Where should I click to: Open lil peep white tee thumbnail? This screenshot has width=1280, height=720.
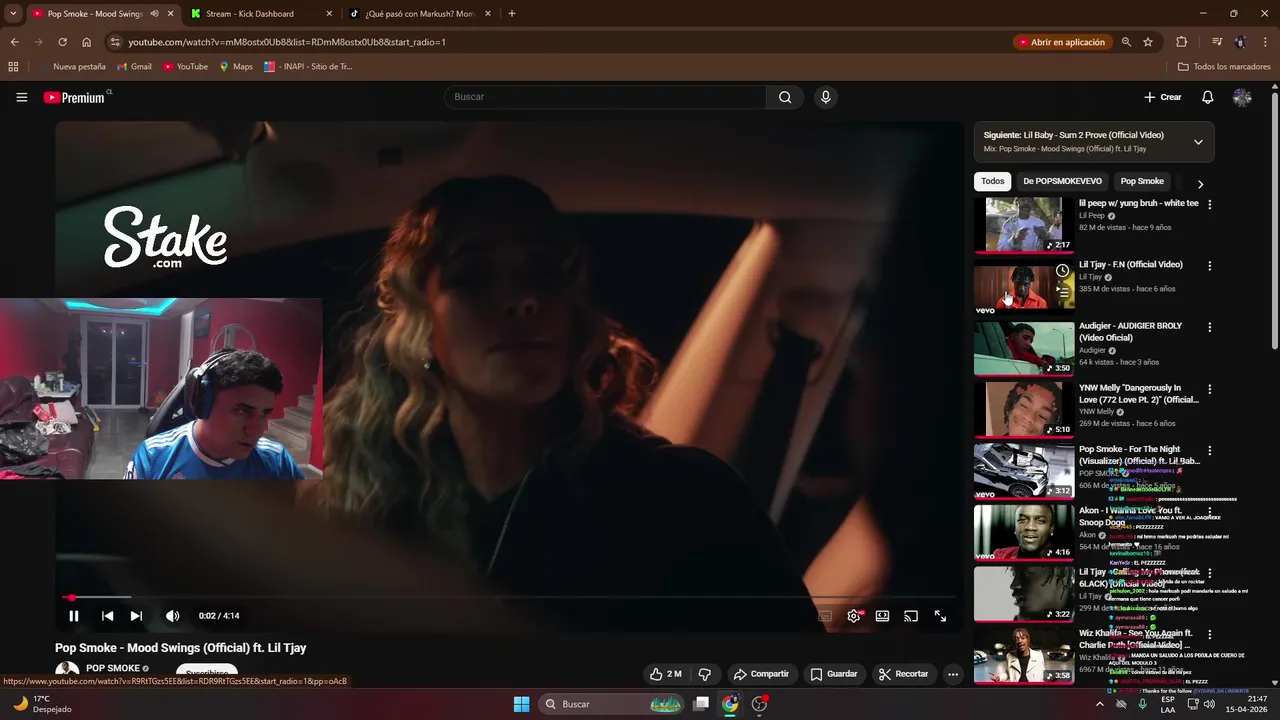(1024, 224)
